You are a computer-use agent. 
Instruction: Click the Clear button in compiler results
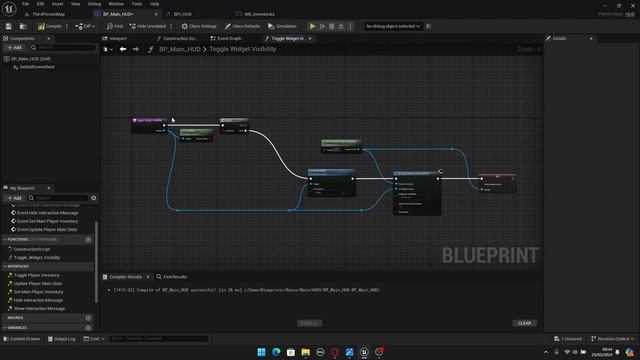click(524, 323)
